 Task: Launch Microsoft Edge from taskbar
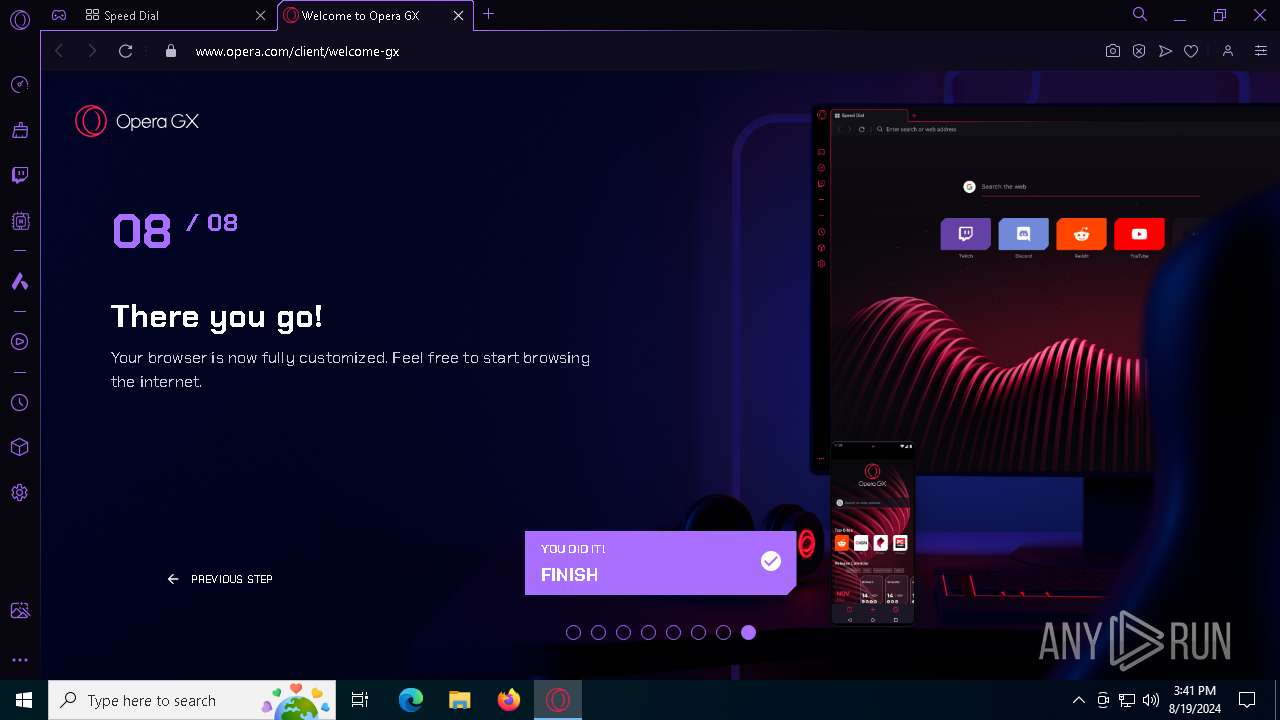click(411, 700)
